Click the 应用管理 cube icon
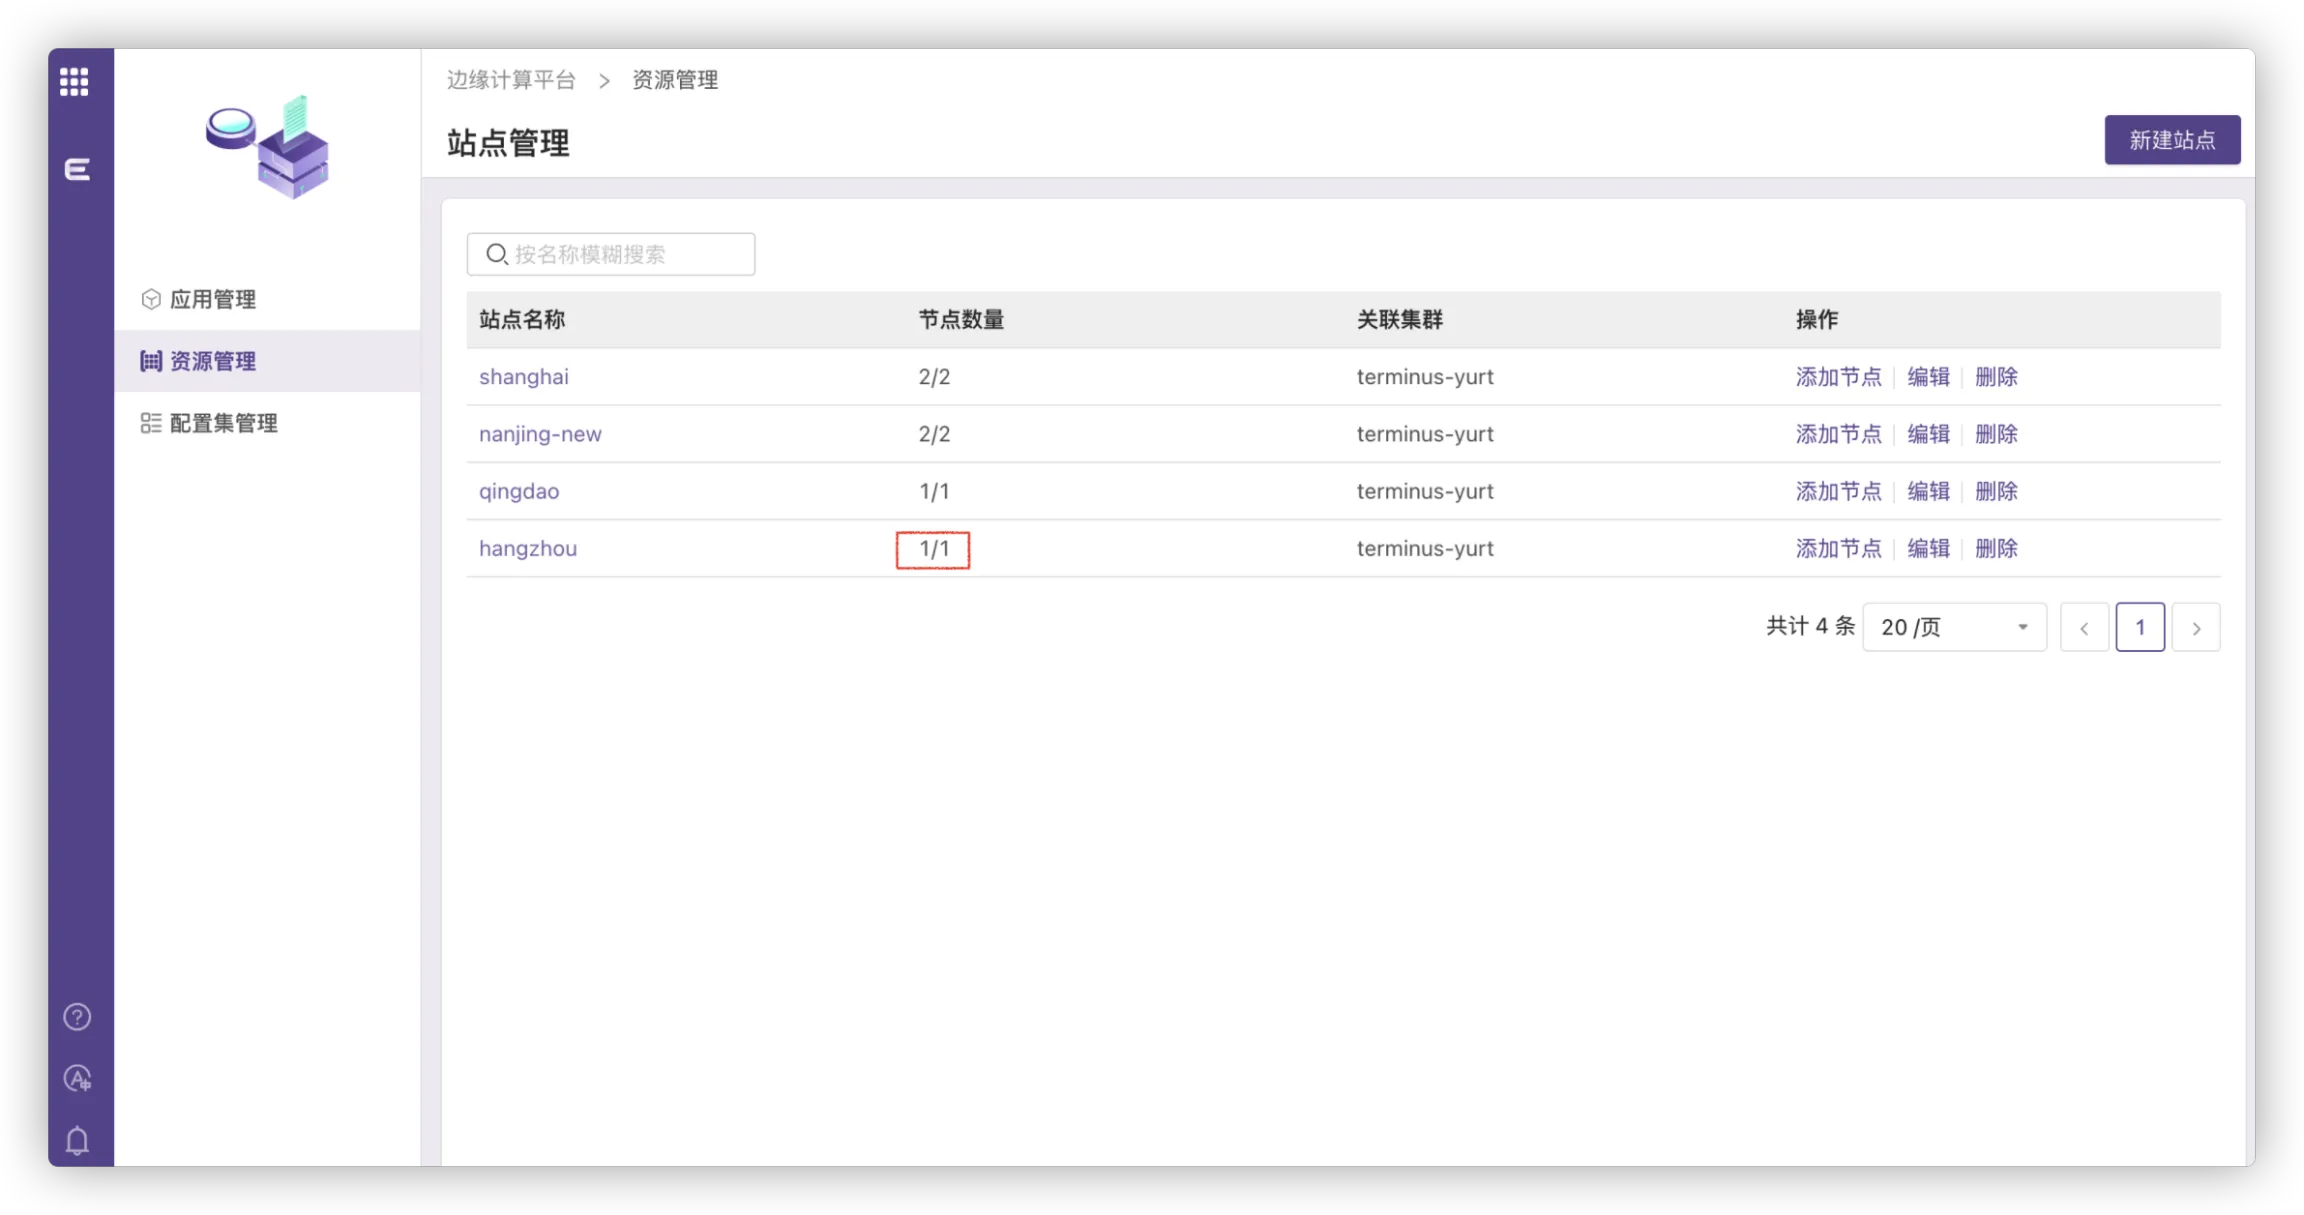This screenshot has width=2304, height=1215. point(151,299)
